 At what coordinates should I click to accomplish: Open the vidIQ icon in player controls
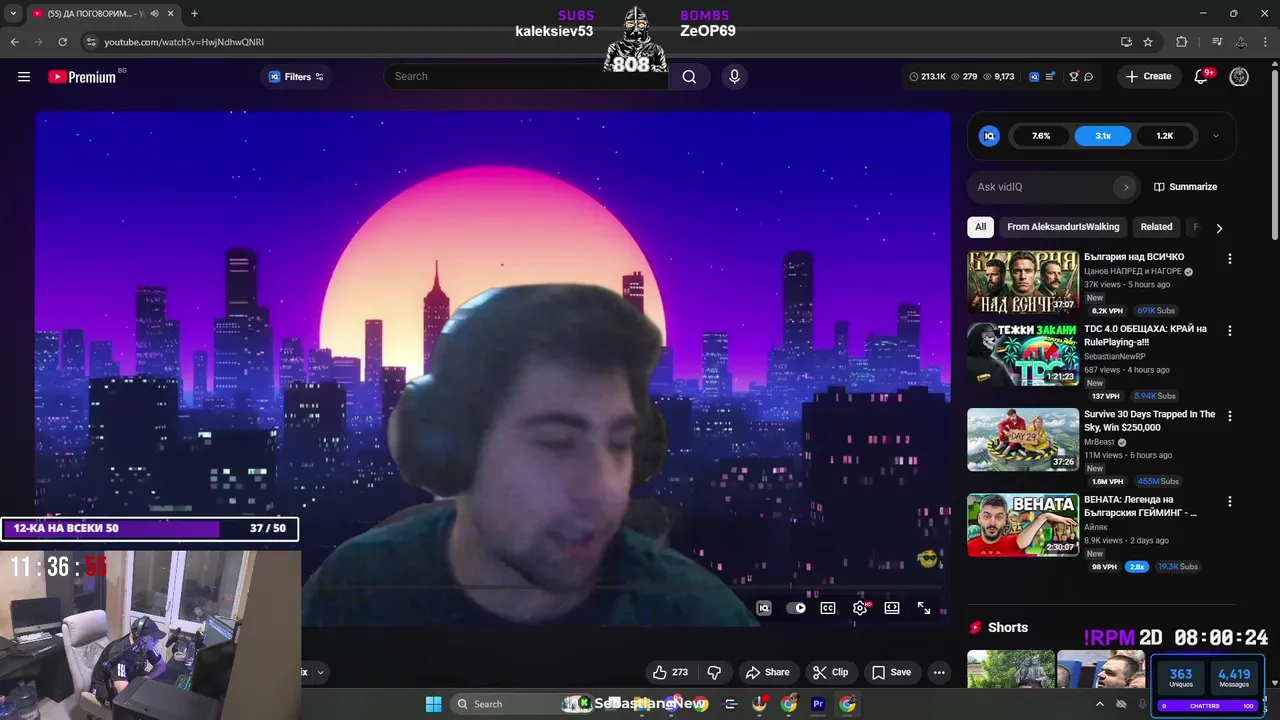[764, 608]
